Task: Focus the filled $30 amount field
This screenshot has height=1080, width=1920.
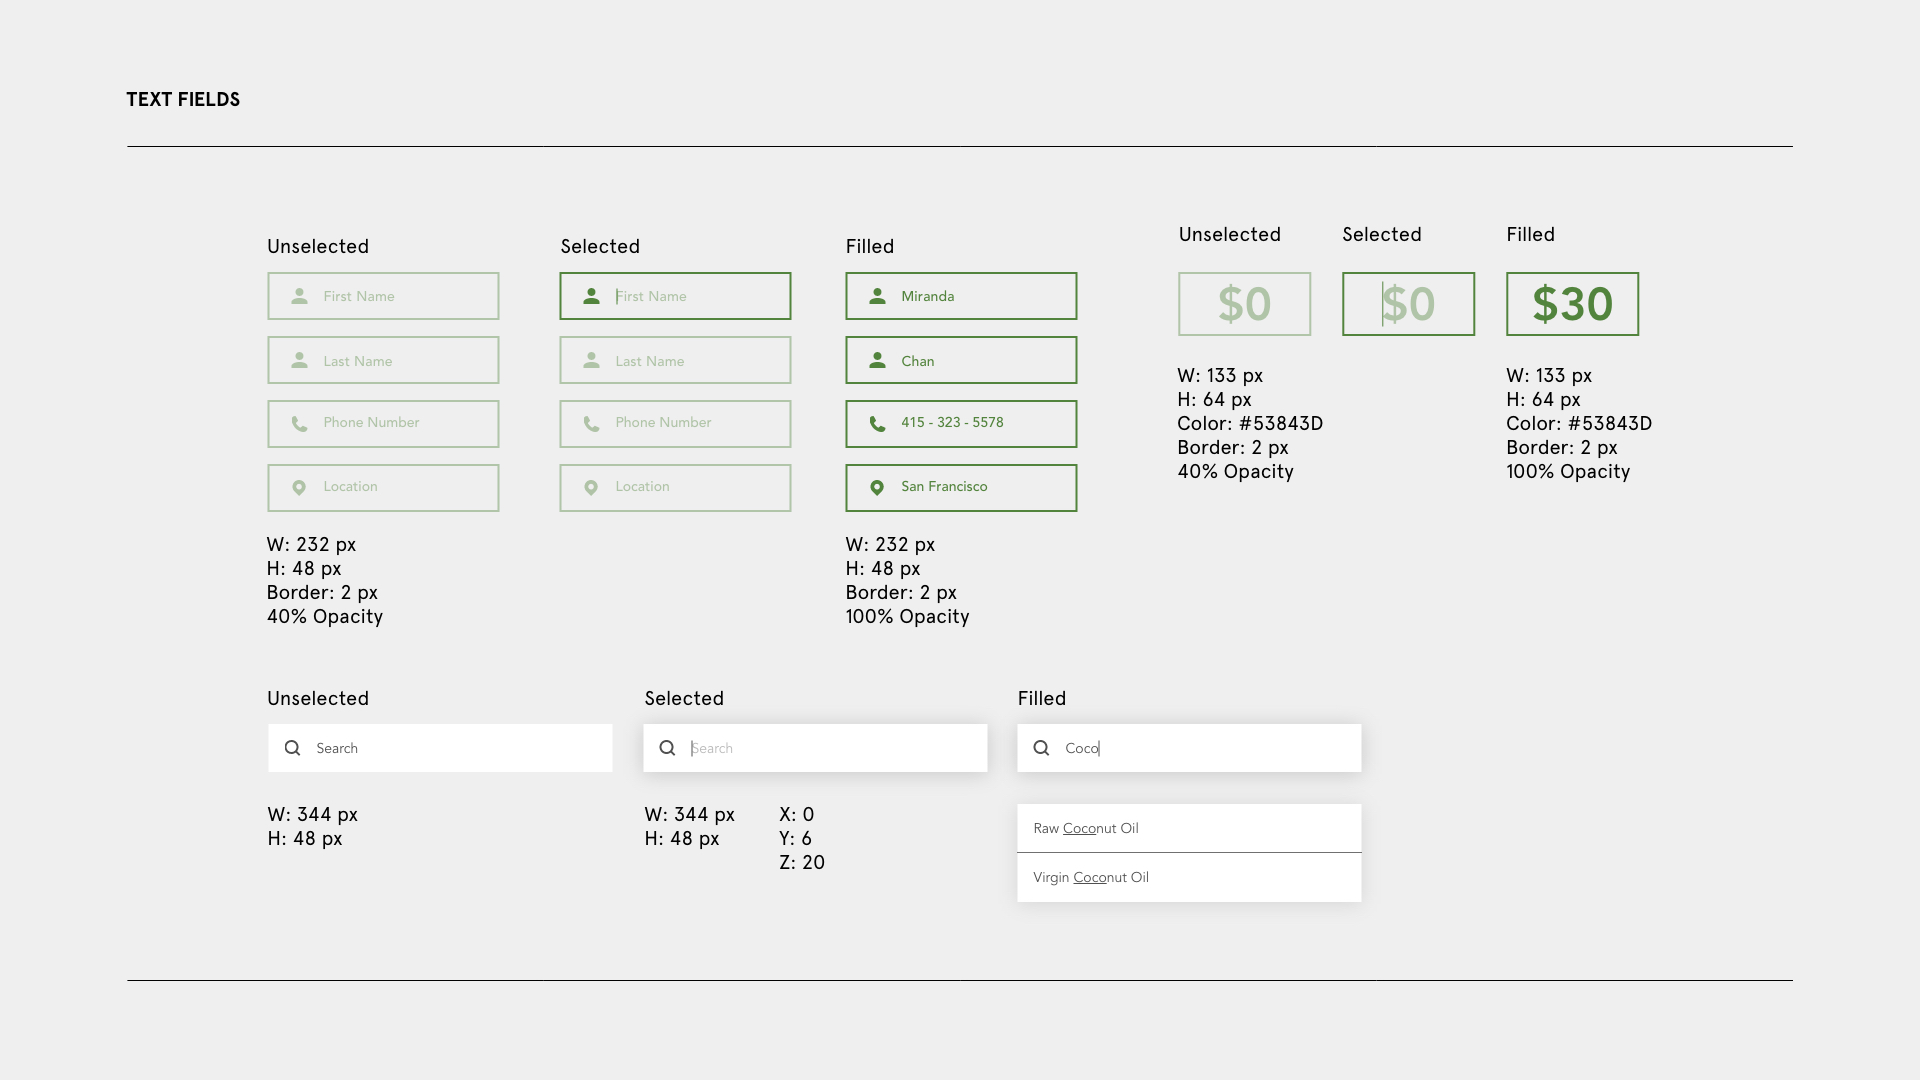Action: click(x=1572, y=304)
